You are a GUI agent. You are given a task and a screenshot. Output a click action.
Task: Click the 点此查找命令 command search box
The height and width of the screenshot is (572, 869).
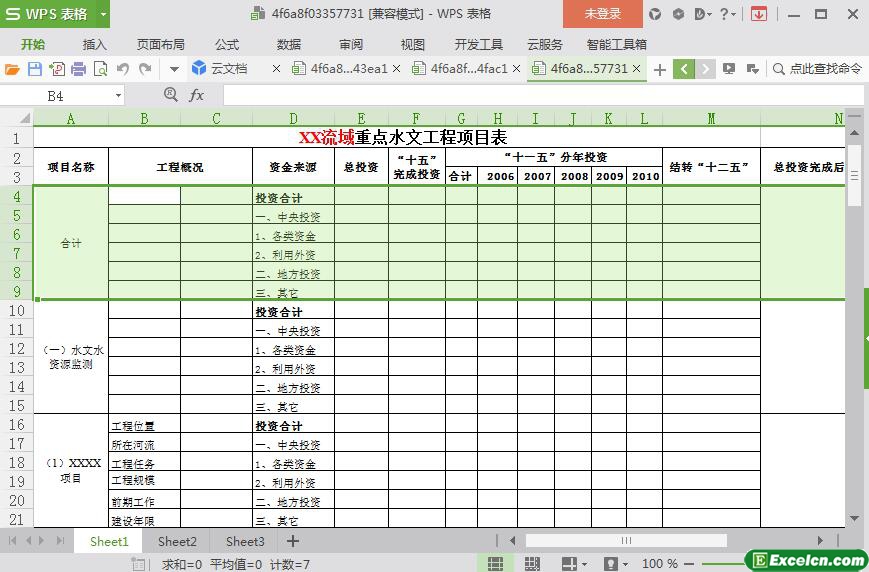pos(818,69)
